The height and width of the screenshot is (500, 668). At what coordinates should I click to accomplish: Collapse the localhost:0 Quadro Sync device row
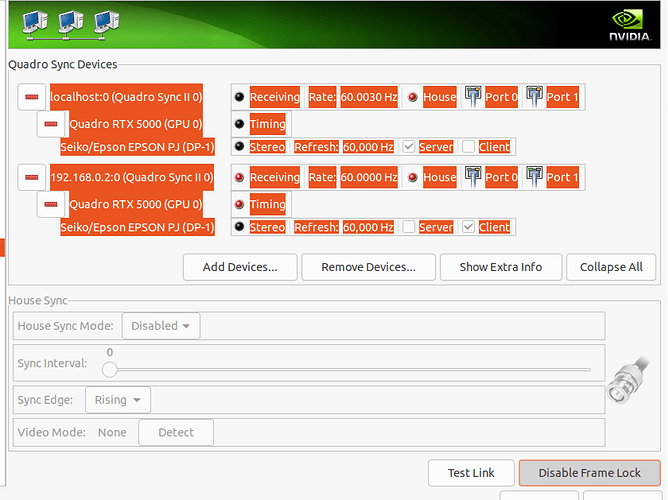32,97
